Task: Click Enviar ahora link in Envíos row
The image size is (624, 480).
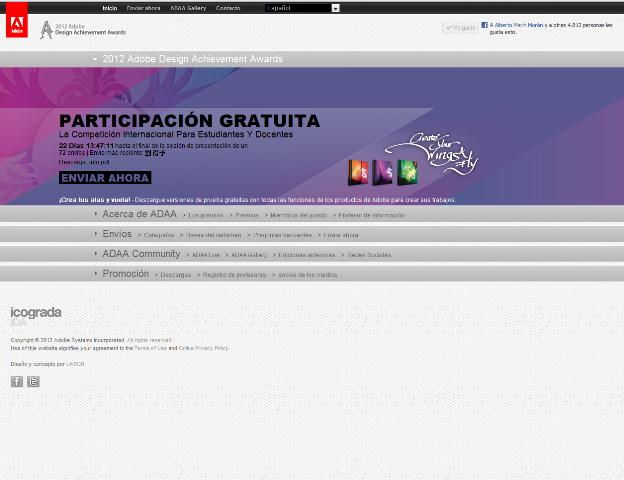Action: coord(341,235)
